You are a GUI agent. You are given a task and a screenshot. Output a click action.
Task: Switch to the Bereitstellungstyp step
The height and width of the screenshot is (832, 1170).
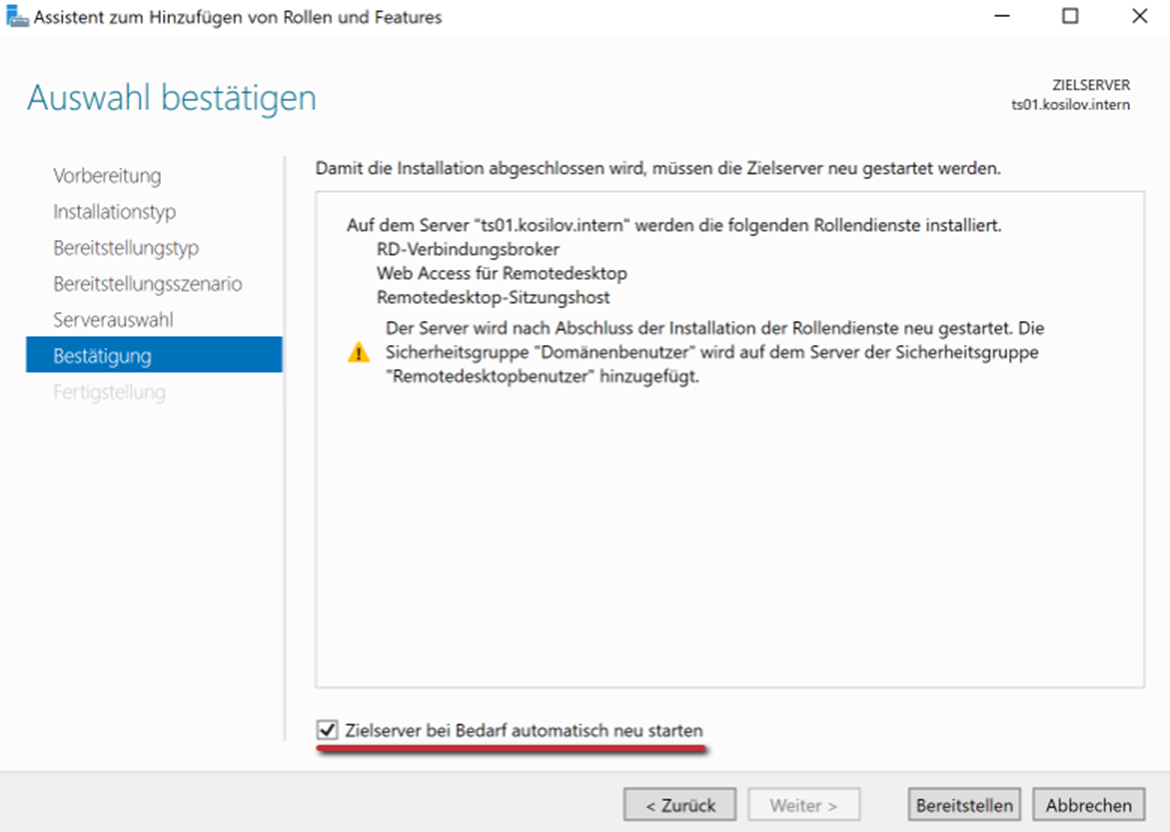pyautogui.click(x=126, y=248)
